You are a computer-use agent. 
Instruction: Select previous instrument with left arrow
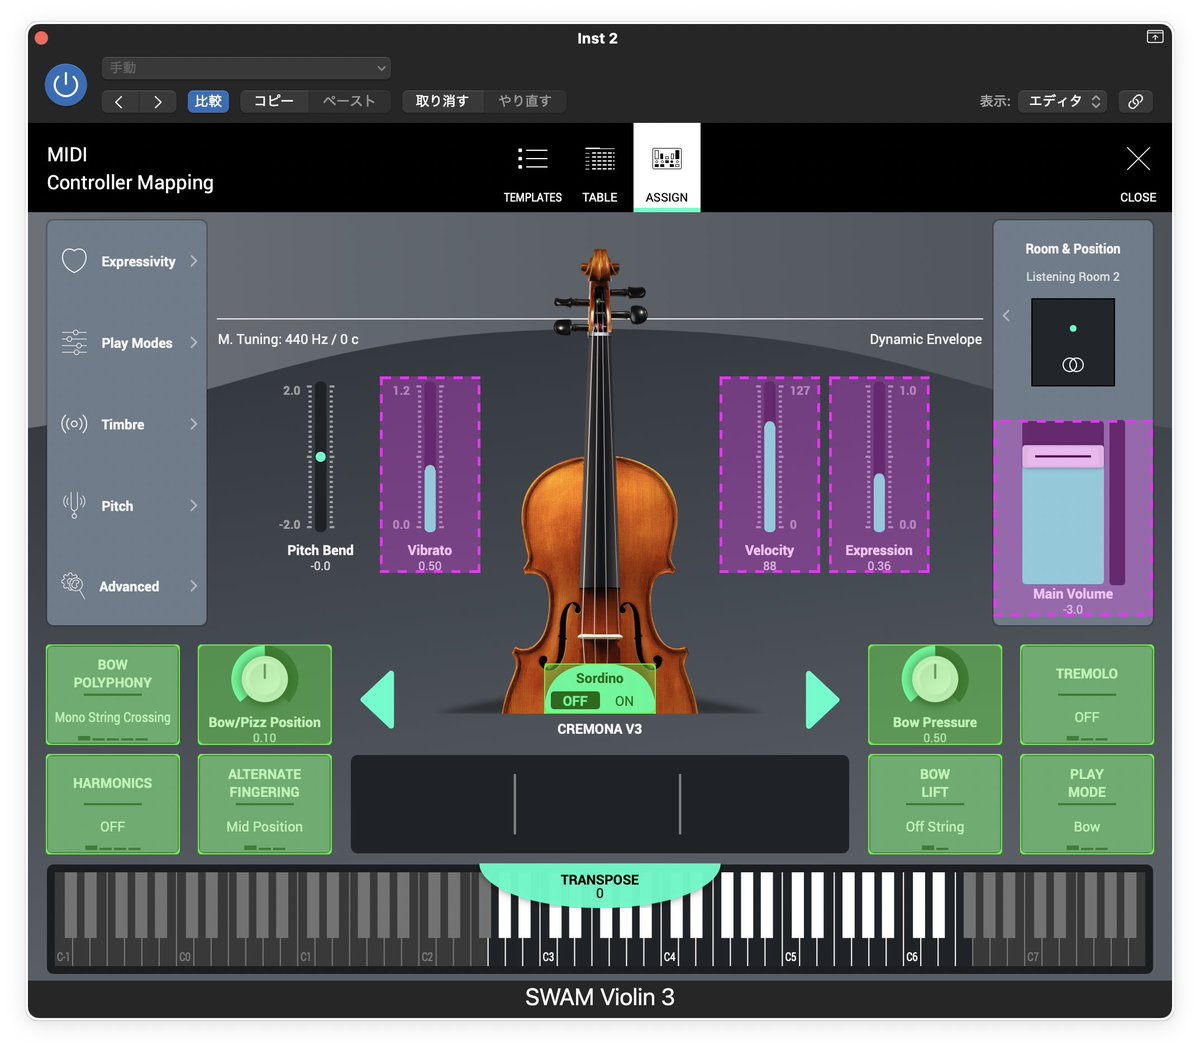coord(377,699)
